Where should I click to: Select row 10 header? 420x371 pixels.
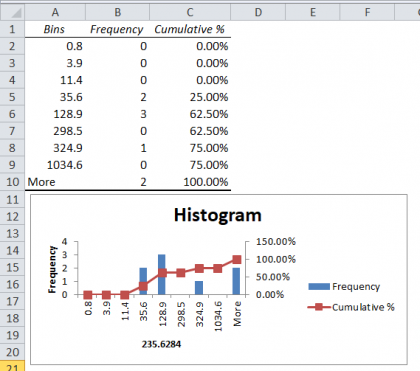tap(12, 182)
